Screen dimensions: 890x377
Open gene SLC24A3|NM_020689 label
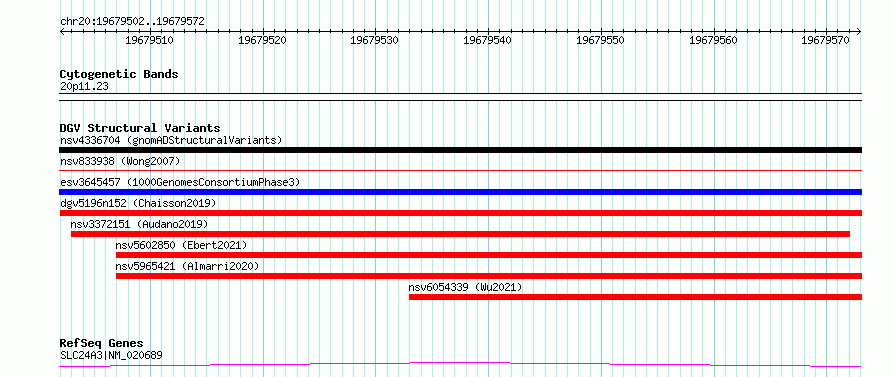tap(111, 355)
